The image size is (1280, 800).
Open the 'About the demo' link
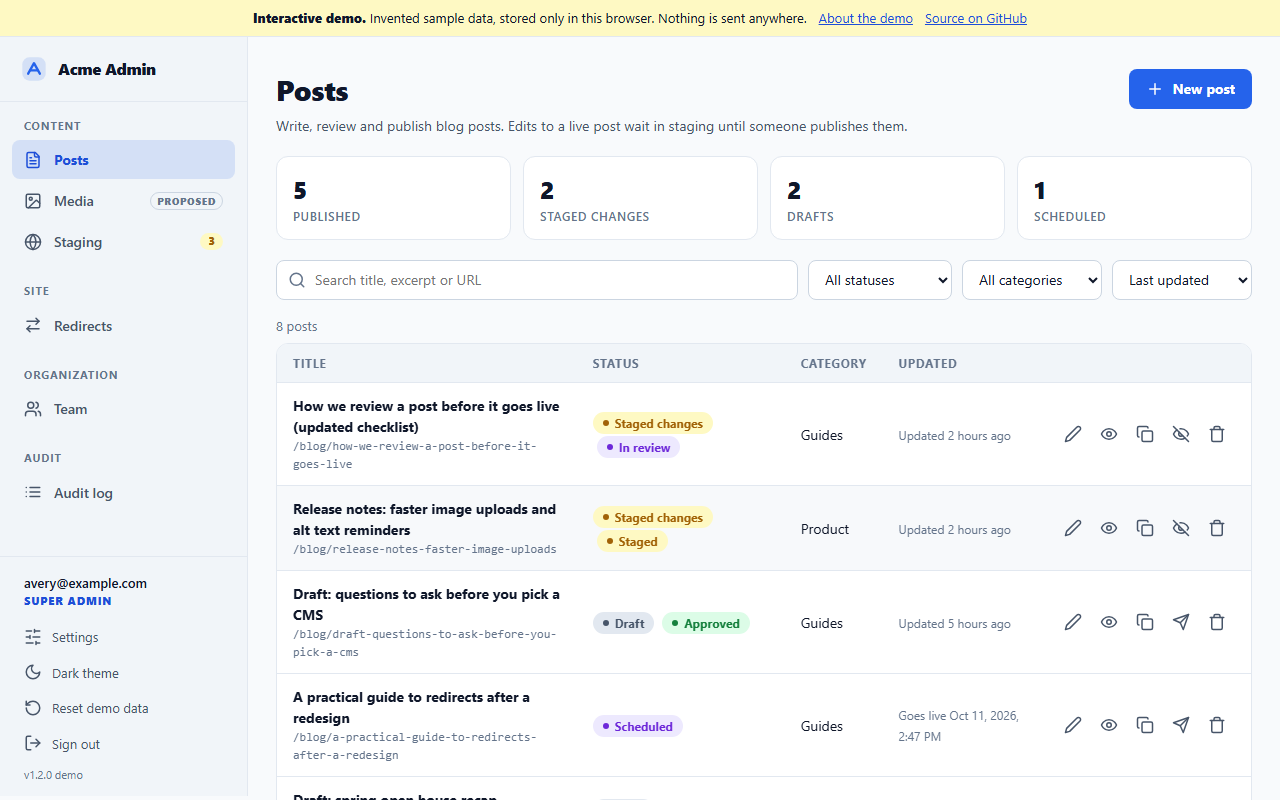865,18
